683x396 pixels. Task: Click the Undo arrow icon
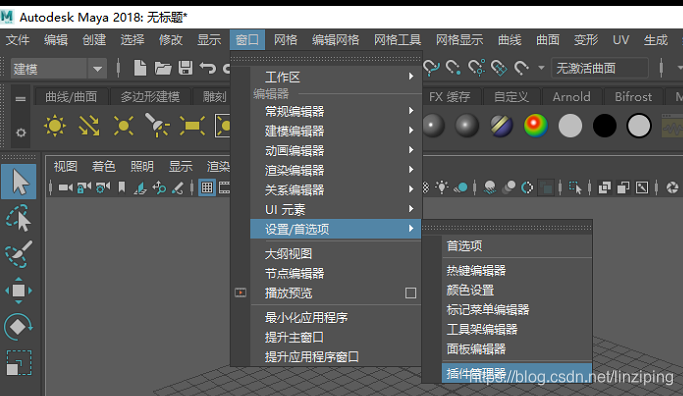pyautogui.click(x=208, y=68)
